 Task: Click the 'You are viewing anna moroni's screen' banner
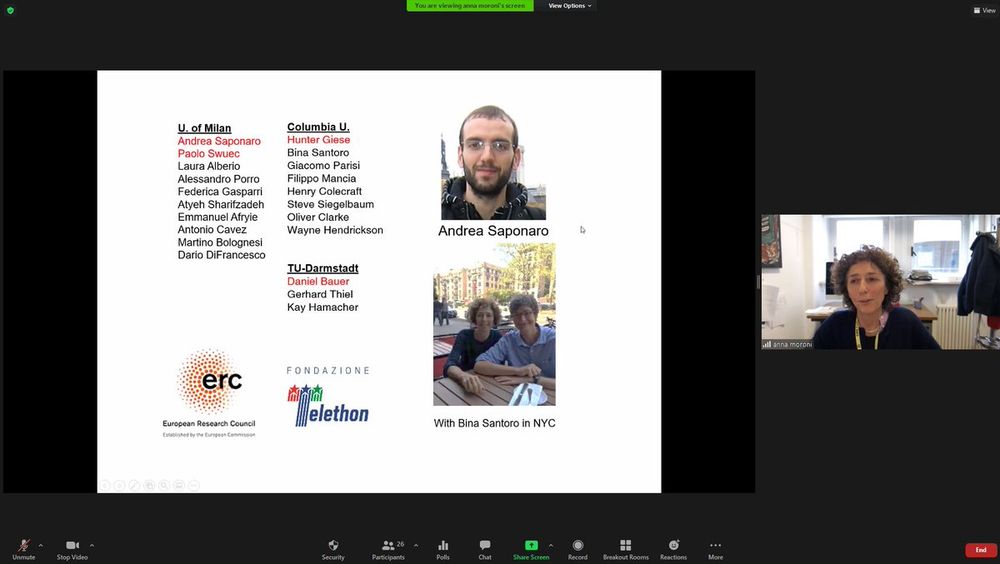click(470, 6)
